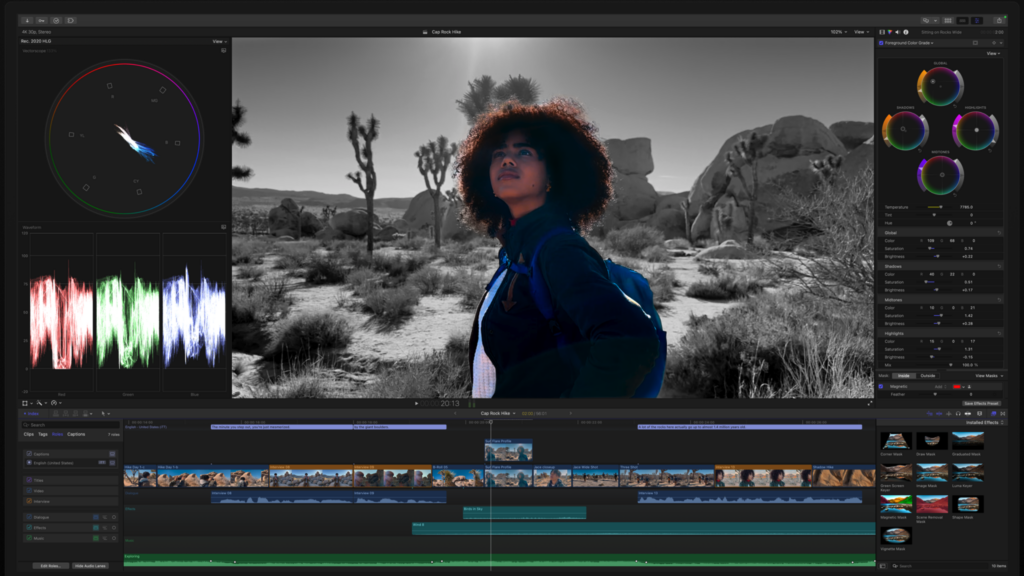This screenshot has width=1024, height=576.
Task: Click the import media icon in the top toolbar
Action: tap(27, 21)
